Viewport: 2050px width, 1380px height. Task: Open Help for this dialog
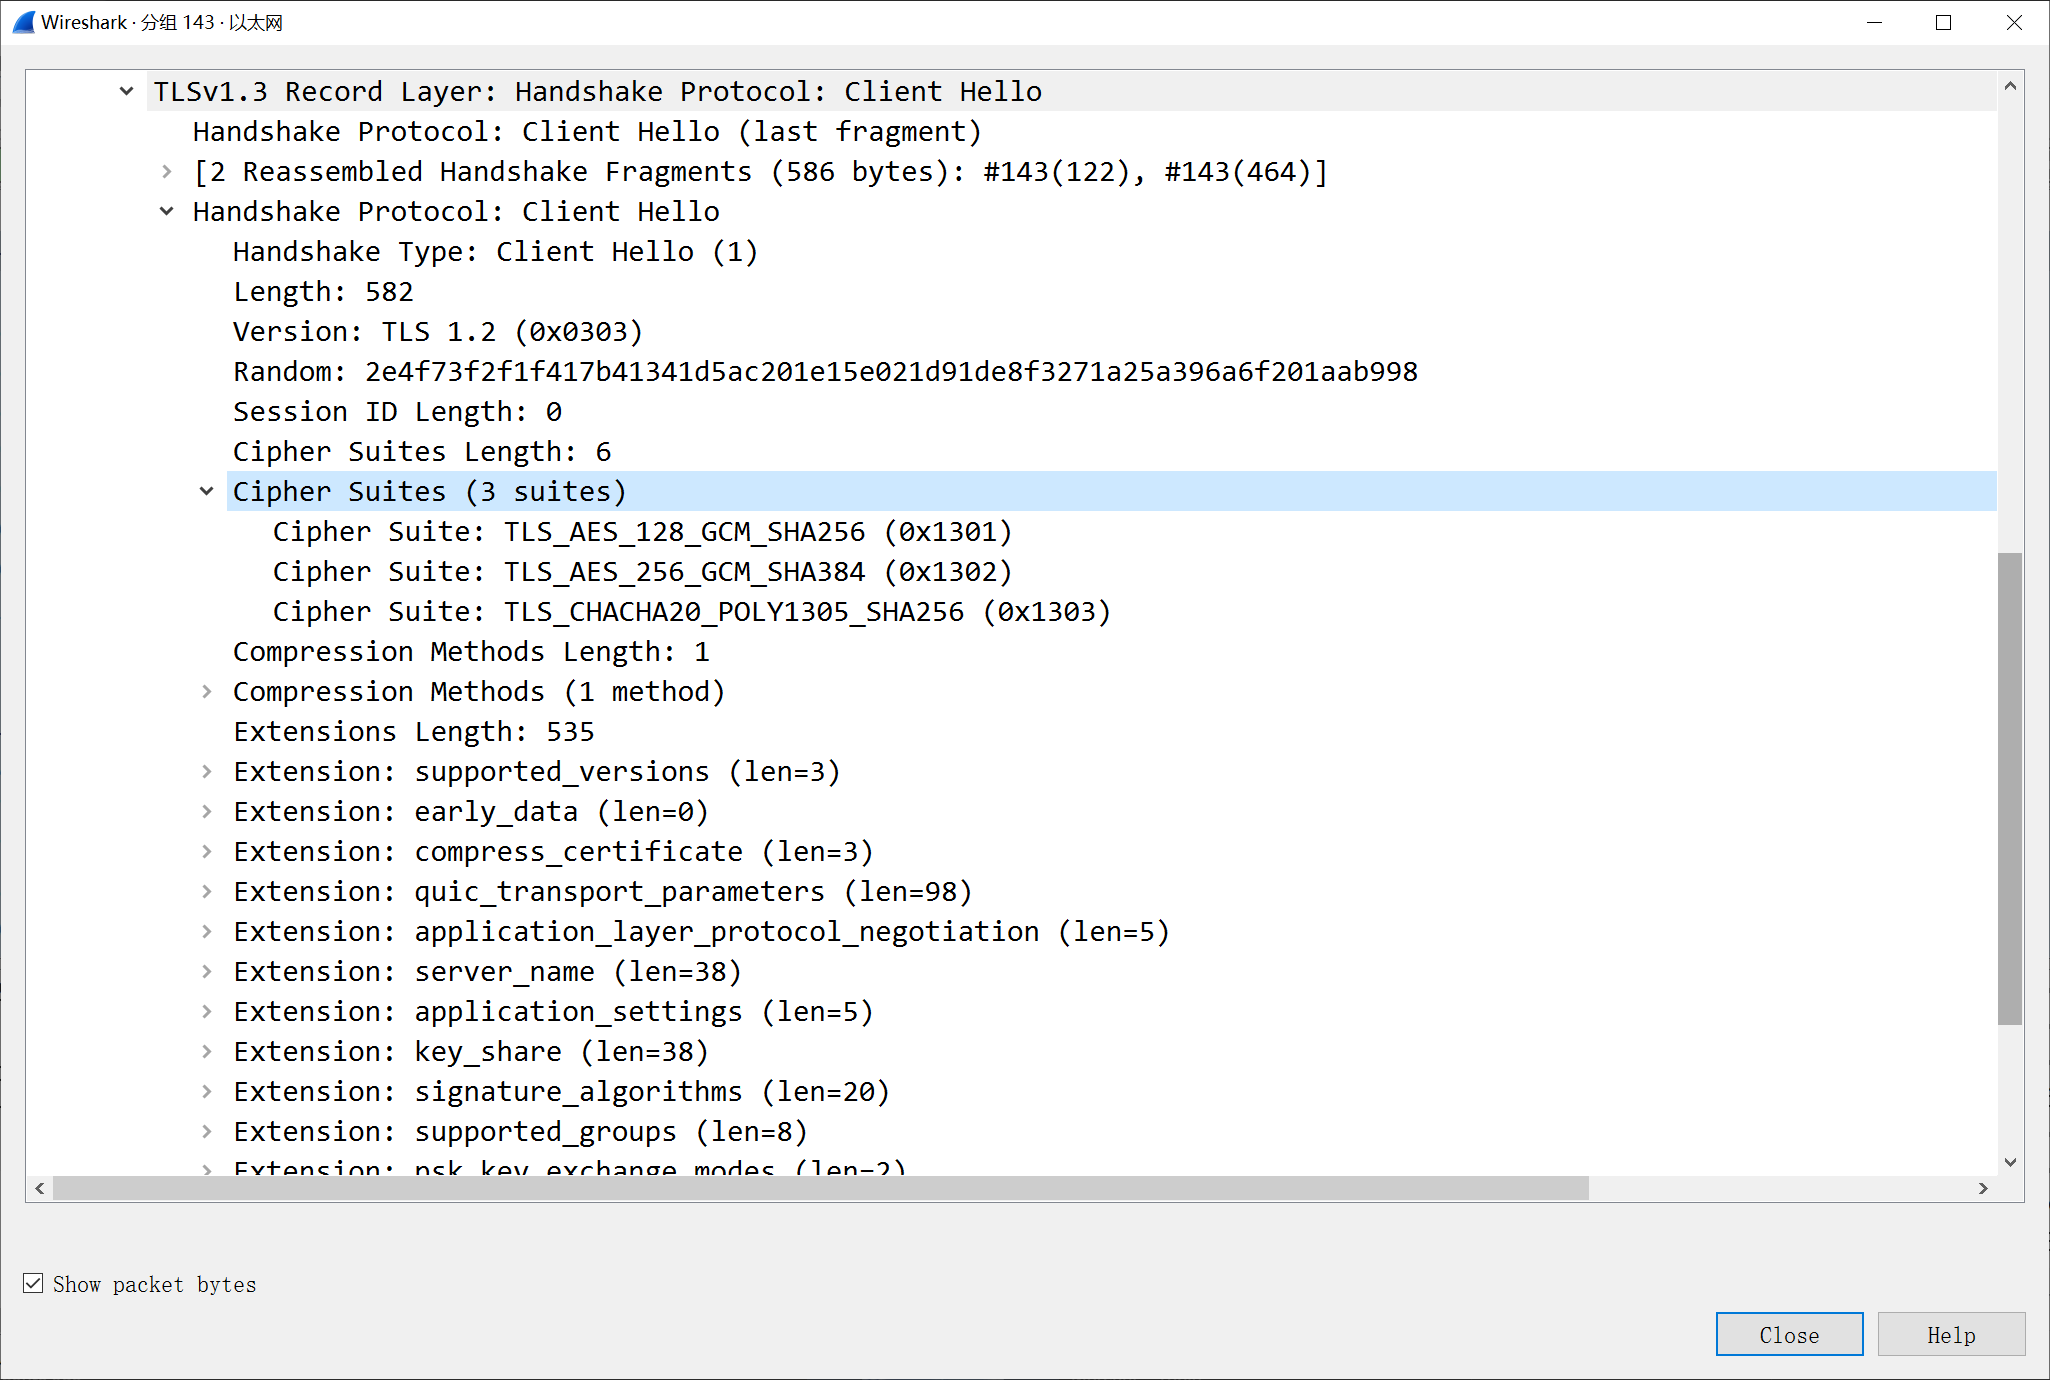coord(1950,1334)
